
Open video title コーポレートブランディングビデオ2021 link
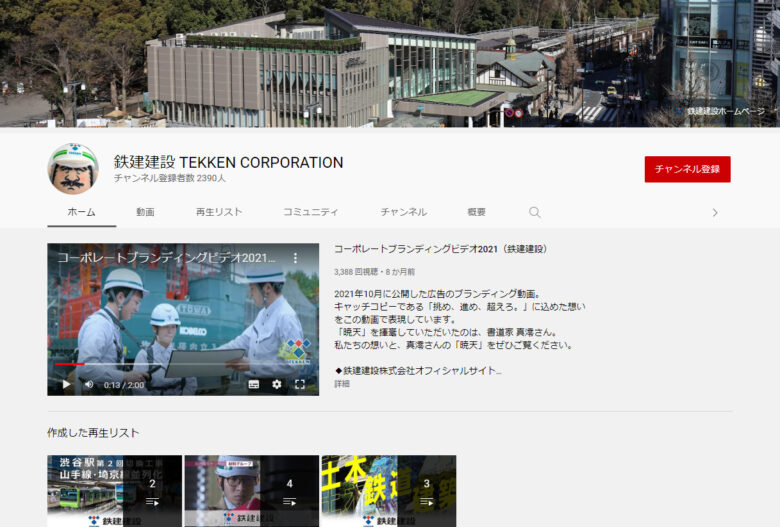(x=440, y=249)
